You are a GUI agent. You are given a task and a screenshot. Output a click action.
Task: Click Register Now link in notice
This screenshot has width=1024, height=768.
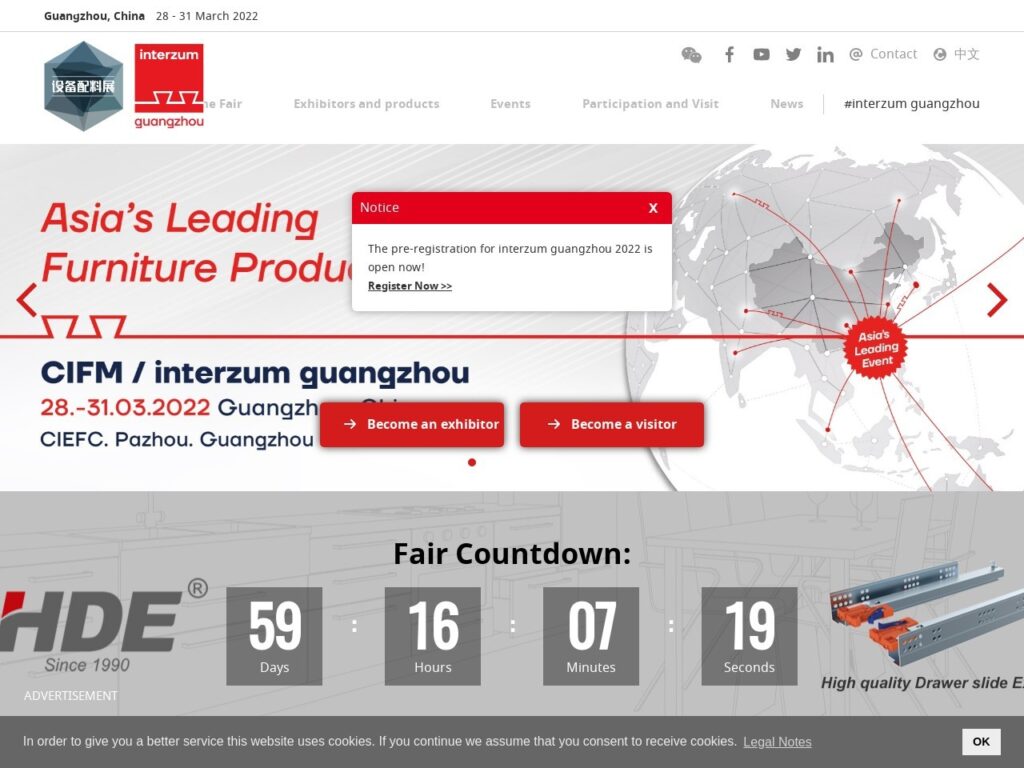409,286
